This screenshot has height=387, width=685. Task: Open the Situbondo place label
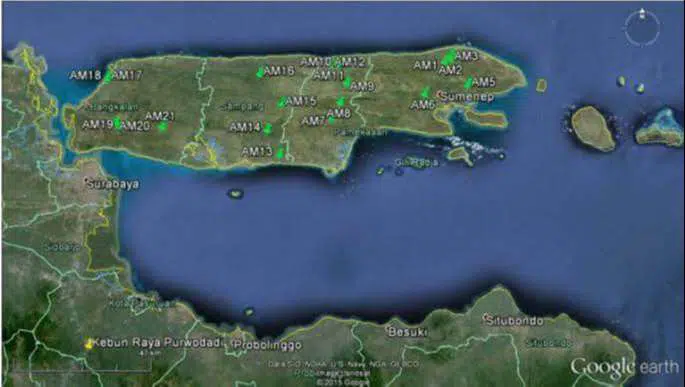pos(514,321)
